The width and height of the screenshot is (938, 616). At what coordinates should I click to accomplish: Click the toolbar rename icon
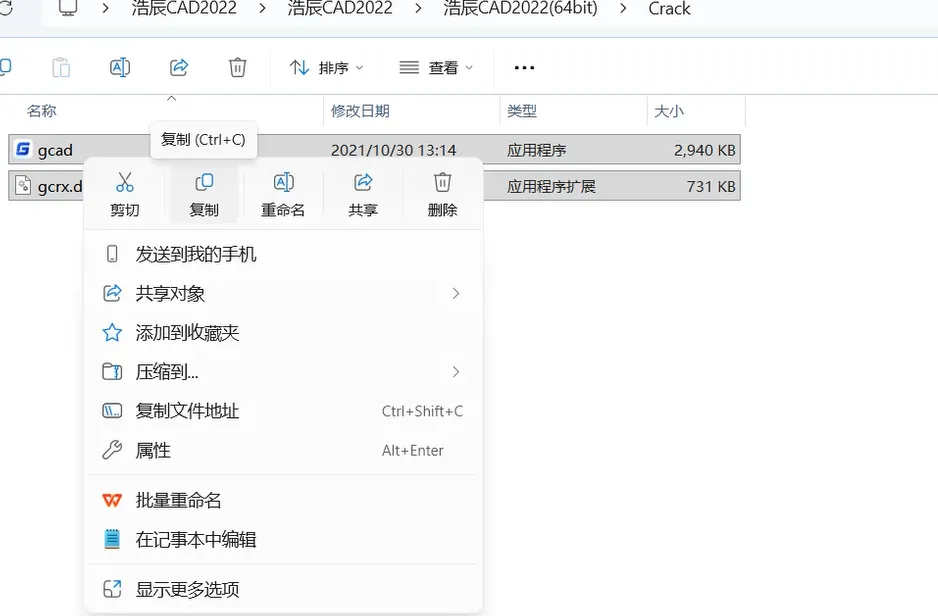(120, 68)
